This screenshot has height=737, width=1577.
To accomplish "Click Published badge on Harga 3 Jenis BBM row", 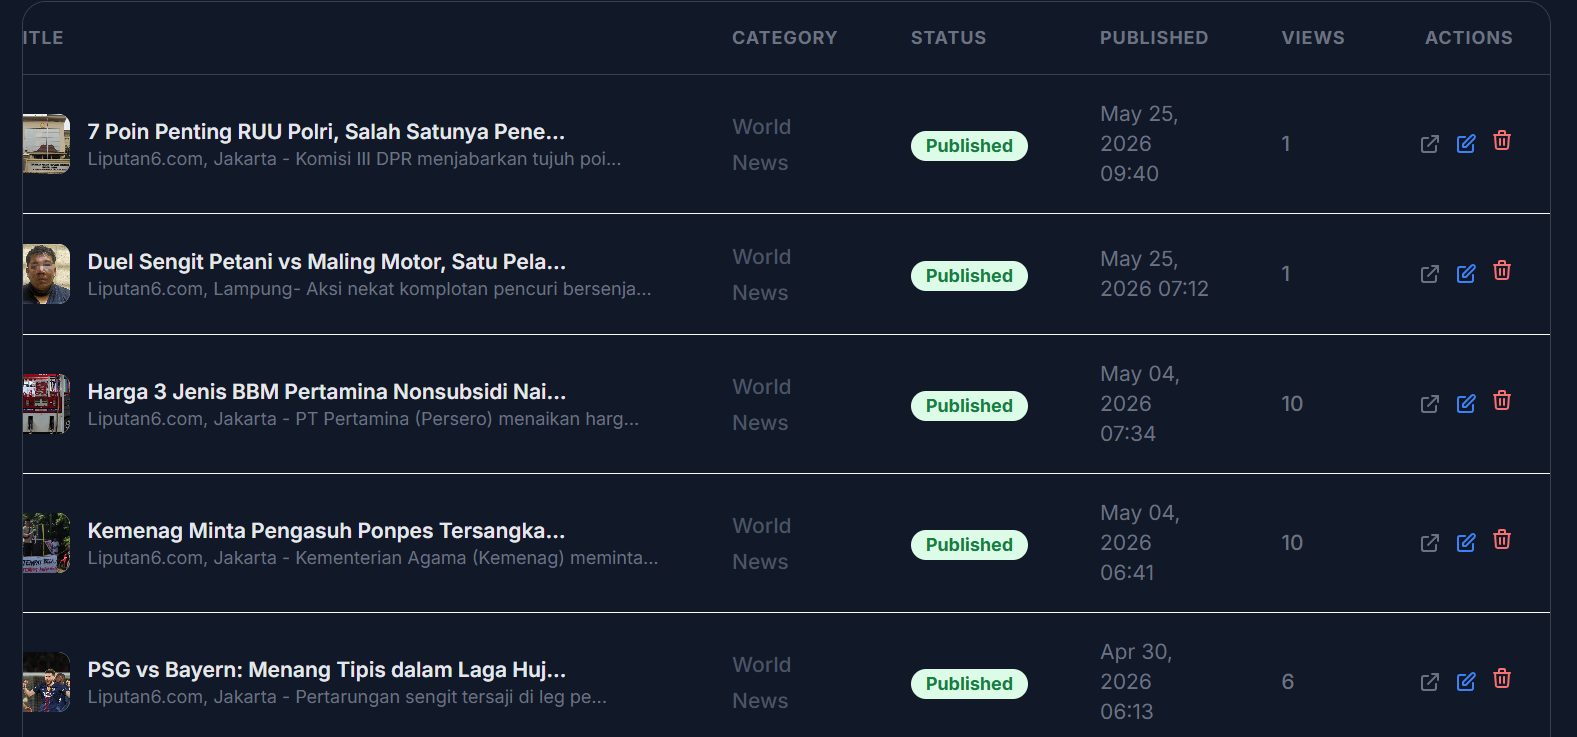I will pos(969,406).
